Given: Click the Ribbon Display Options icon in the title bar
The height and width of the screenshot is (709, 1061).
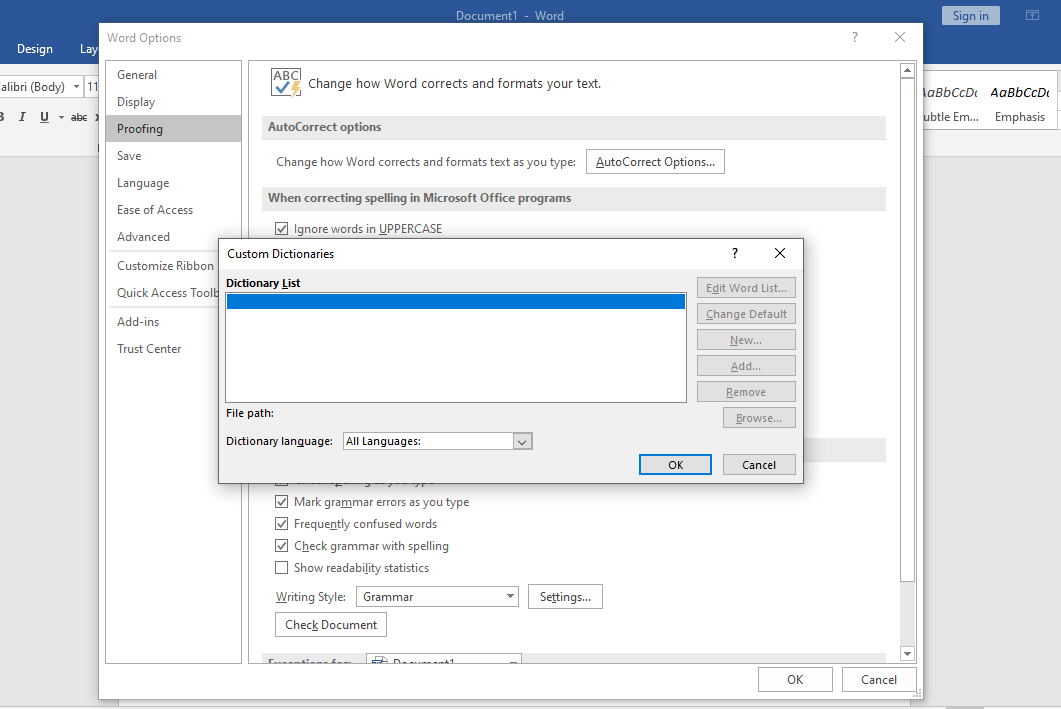Looking at the screenshot, I should (x=1032, y=16).
